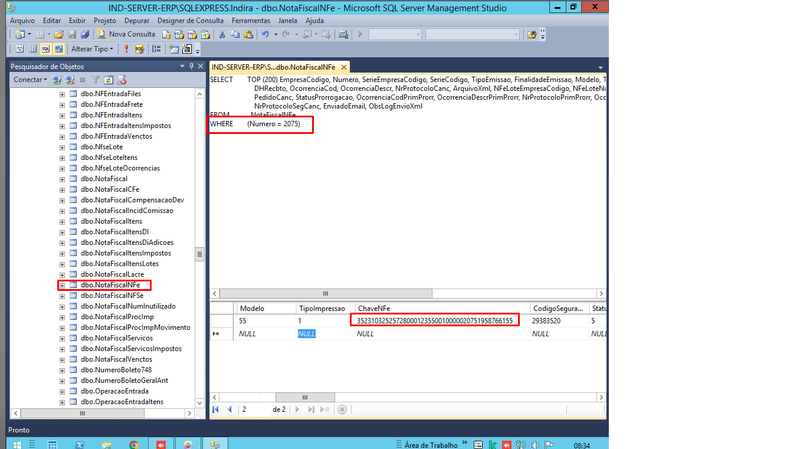The height and width of the screenshot is (449, 800).
Task: Toggle the Show Diagram Pane icon
Action: pyautogui.click(x=19, y=49)
